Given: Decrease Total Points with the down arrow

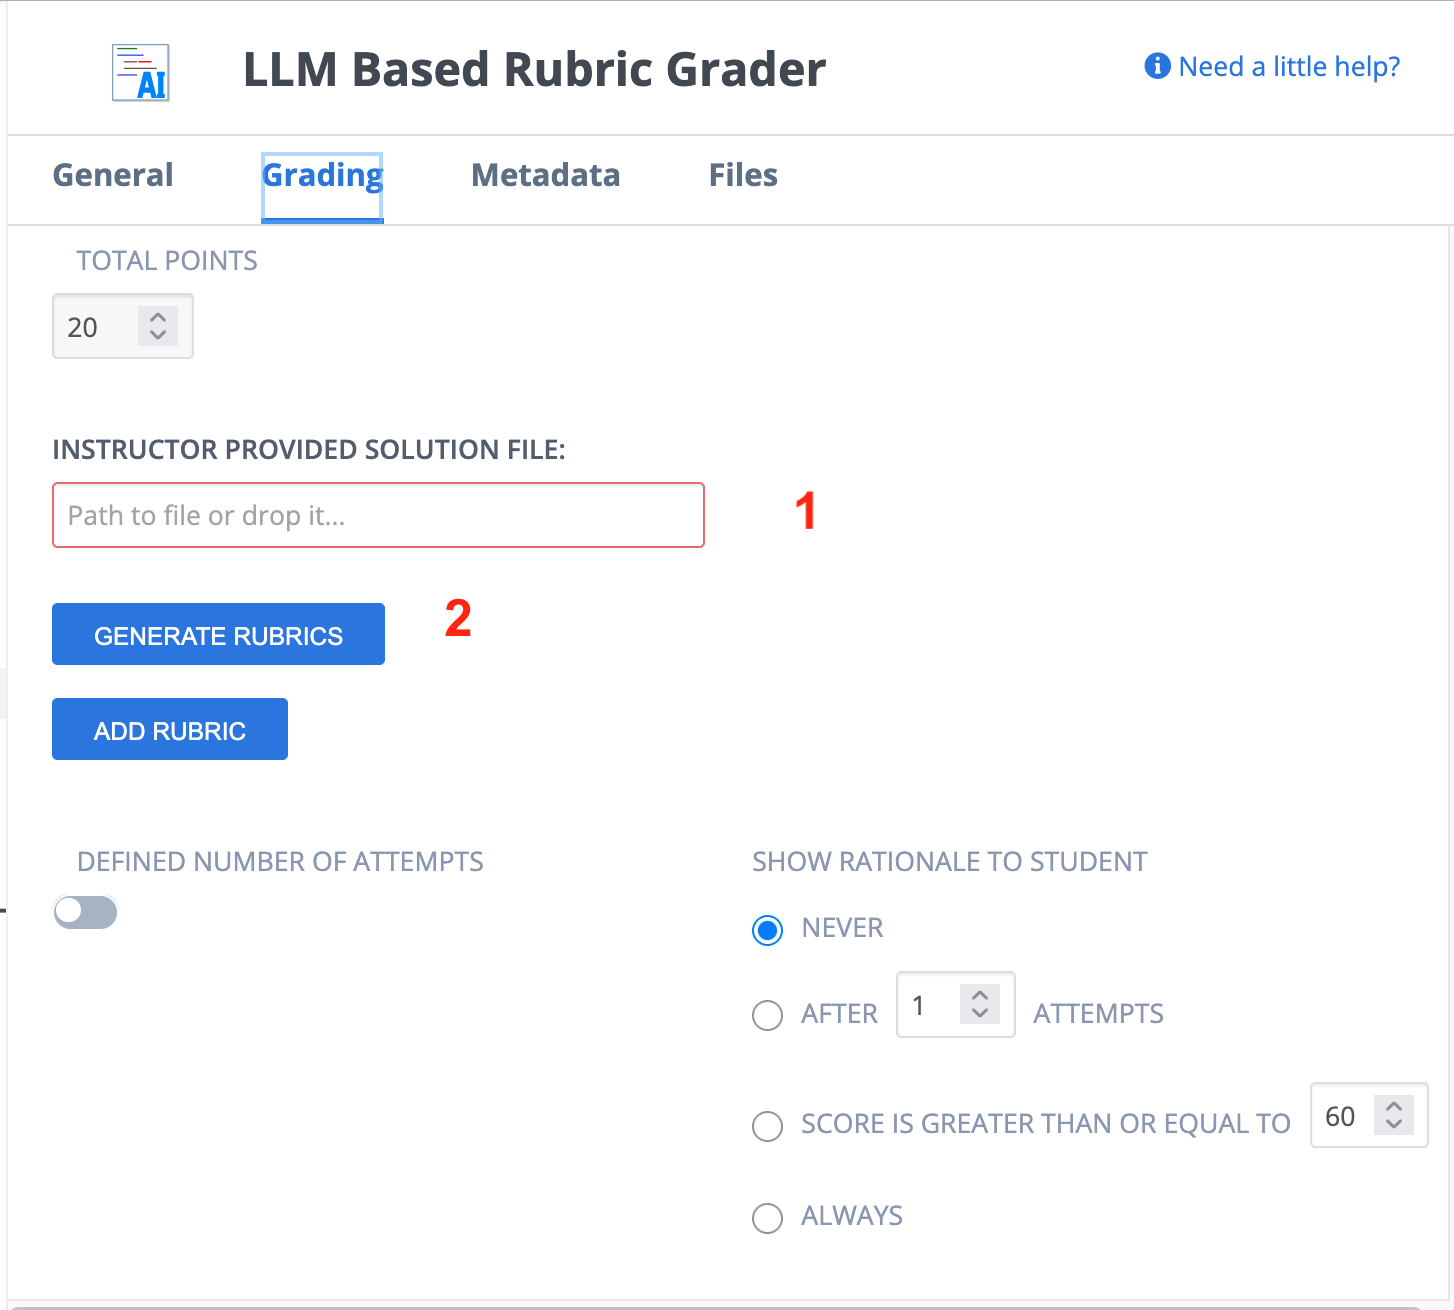Looking at the screenshot, I should (158, 335).
